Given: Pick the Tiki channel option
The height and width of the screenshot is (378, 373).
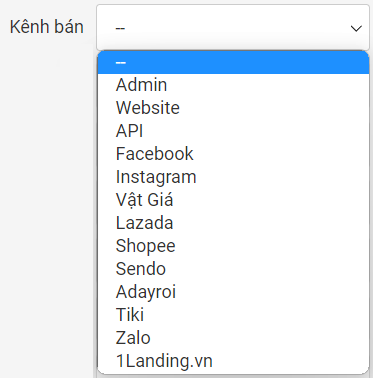Looking at the screenshot, I should coord(233,315).
